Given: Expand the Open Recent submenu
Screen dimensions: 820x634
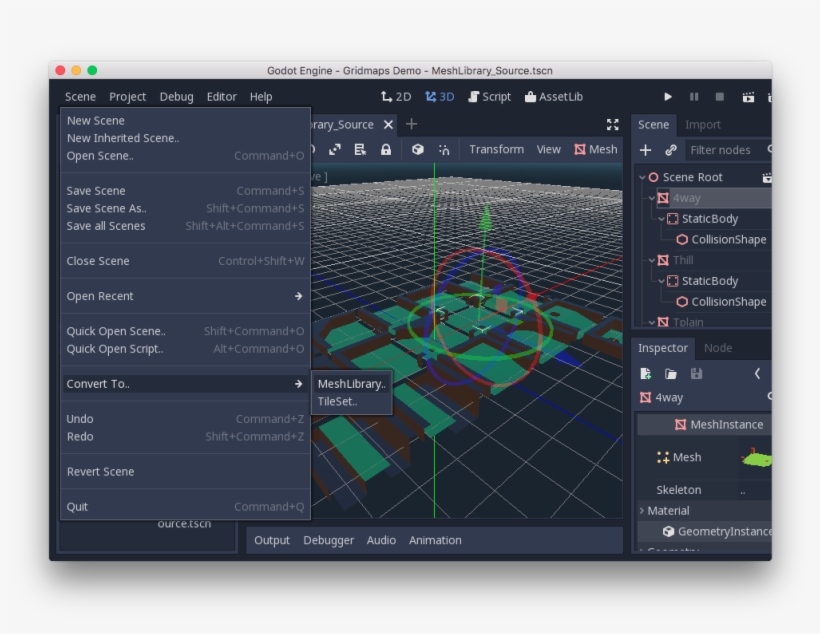Looking at the screenshot, I should point(185,296).
